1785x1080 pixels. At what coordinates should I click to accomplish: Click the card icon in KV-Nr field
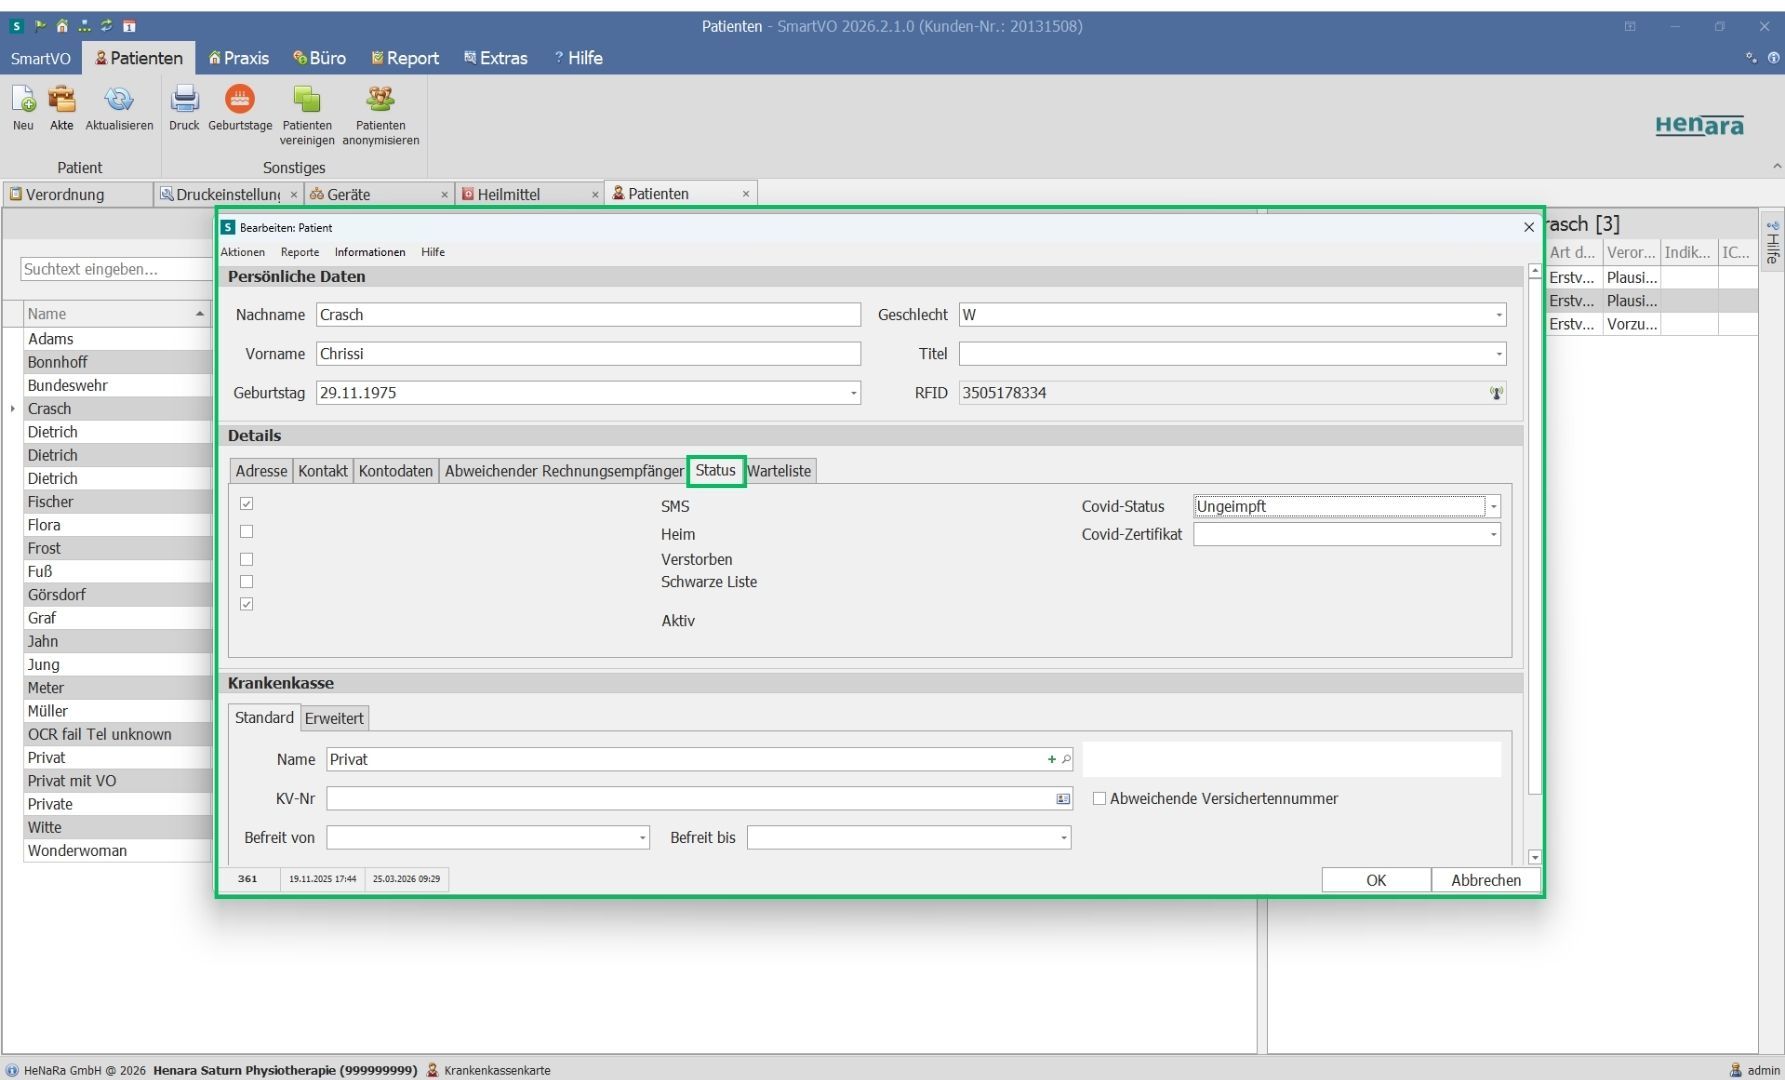[1063, 798]
